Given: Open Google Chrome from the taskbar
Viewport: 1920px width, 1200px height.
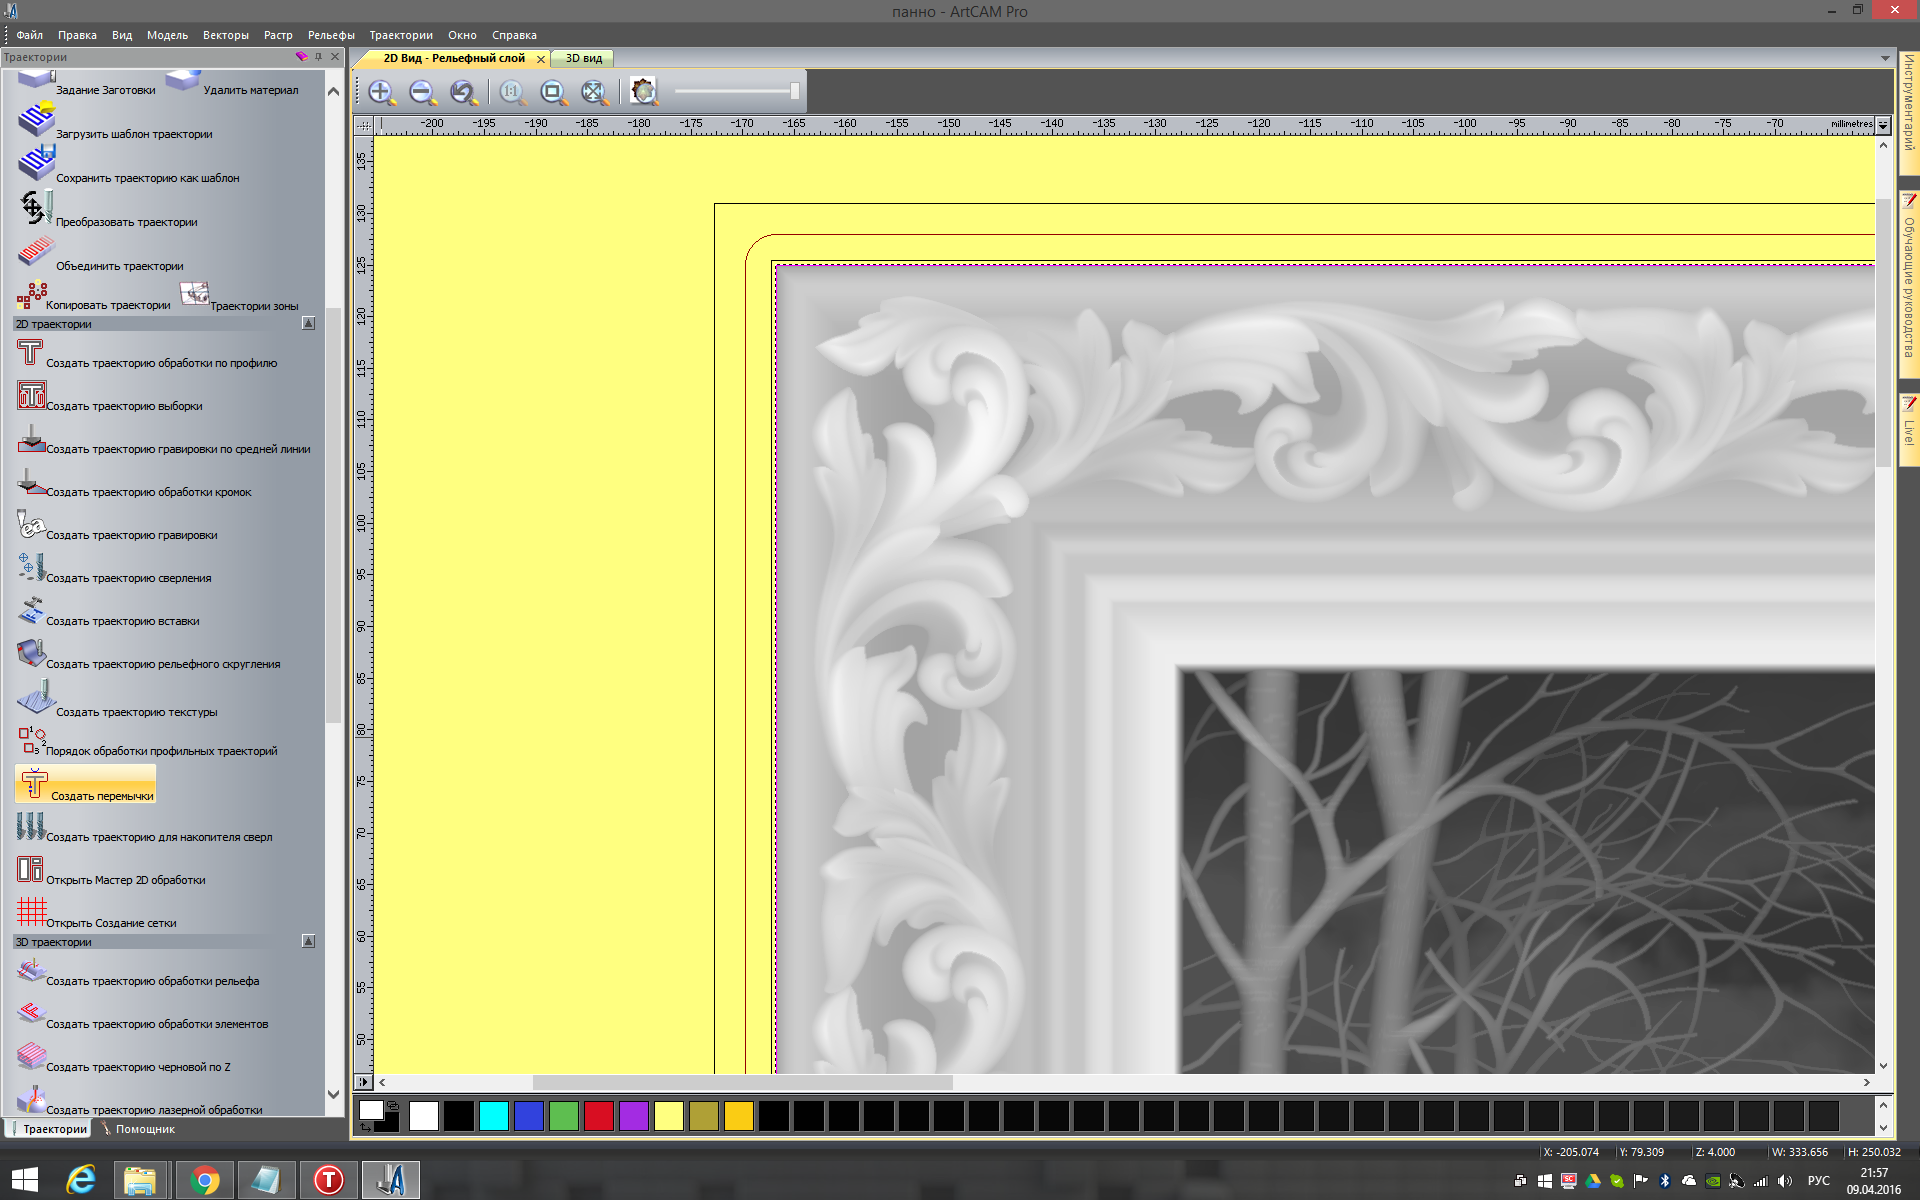Looking at the screenshot, I should click(x=204, y=1180).
